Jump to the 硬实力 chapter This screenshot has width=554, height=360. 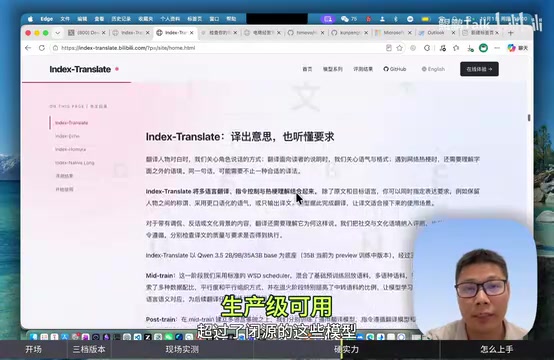pyautogui.click(x=346, y=350)
